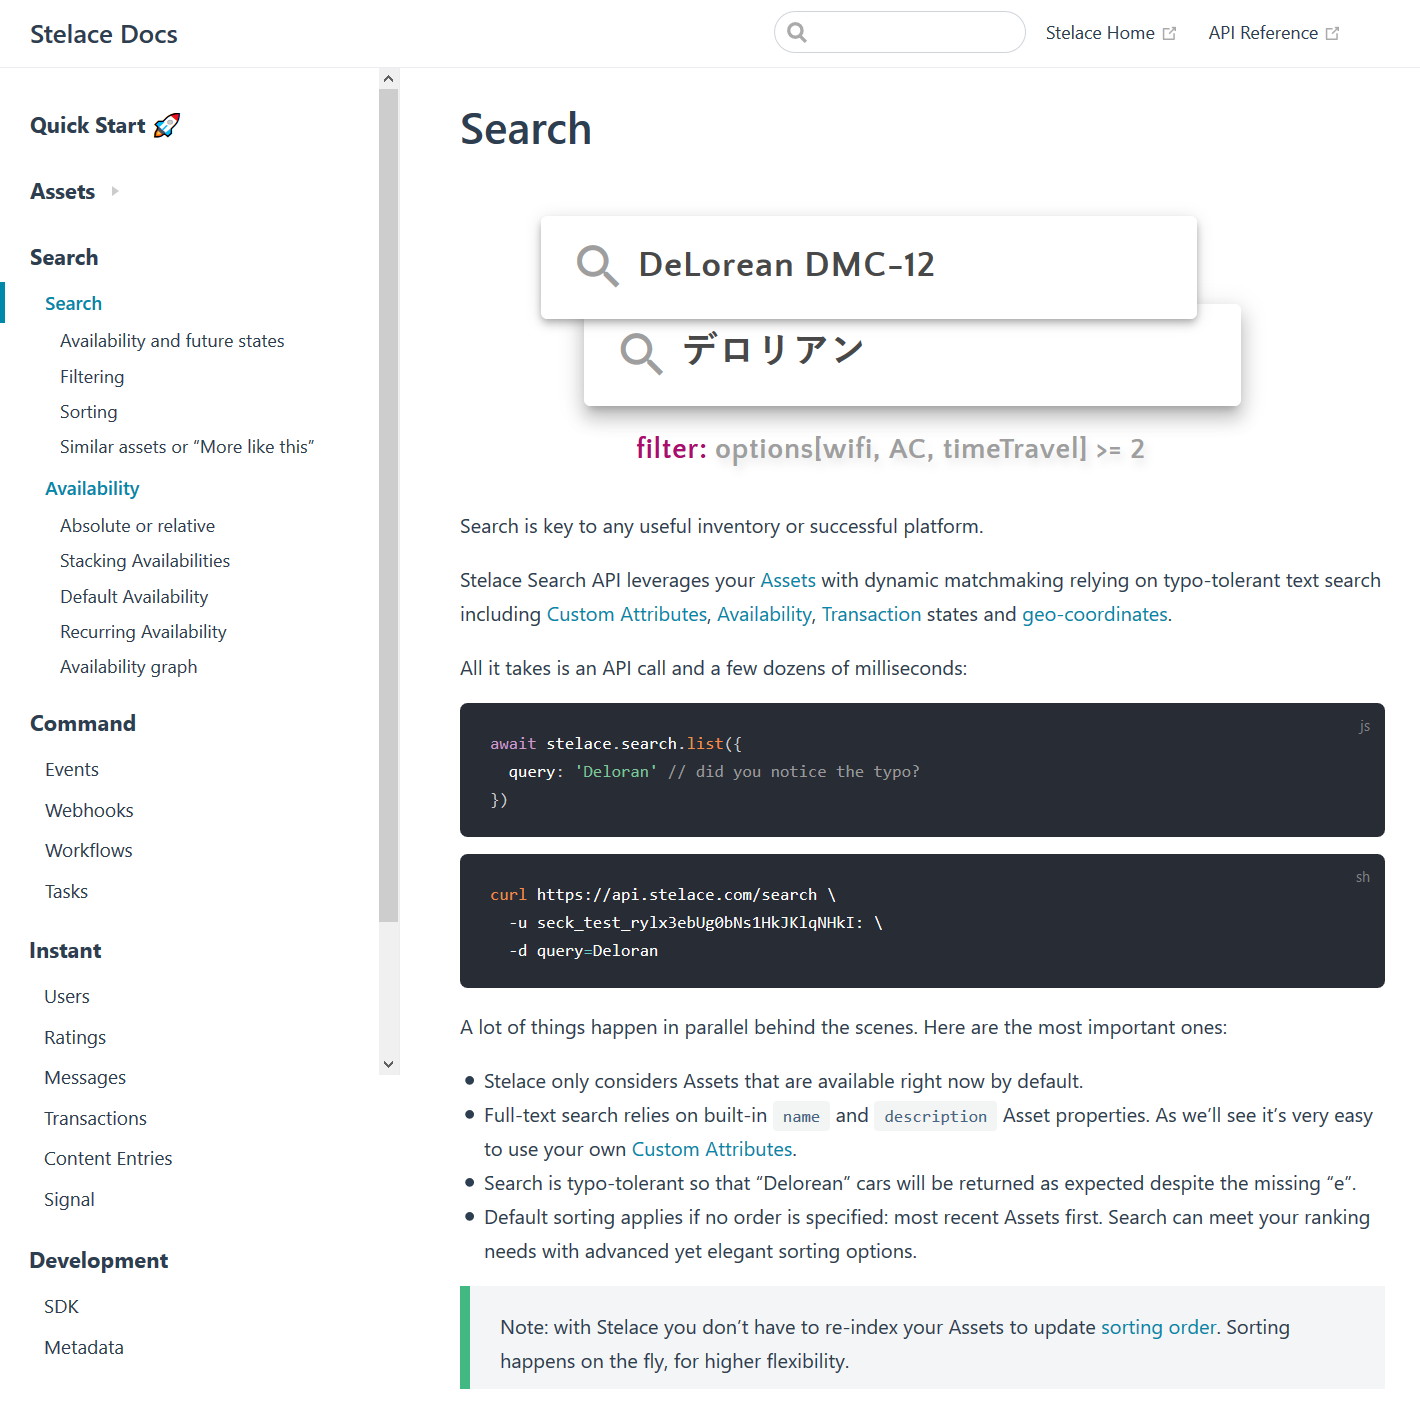Click the inline code label 'description'
This screenshot has height=1420, width=1420.
click(x=935, y=1116)
